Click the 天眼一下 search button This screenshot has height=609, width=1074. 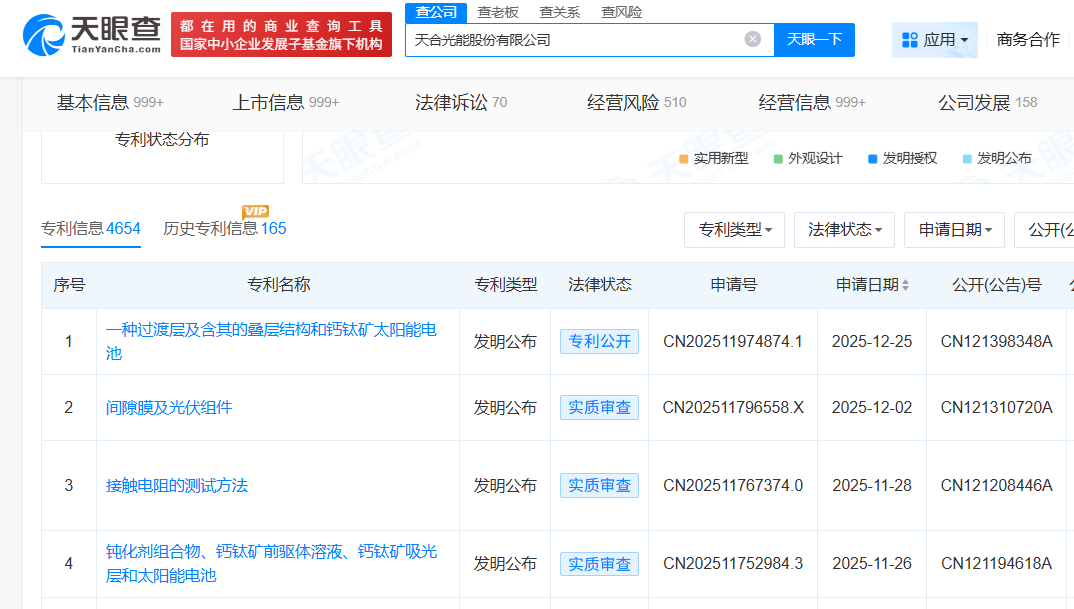coord(814,40)
